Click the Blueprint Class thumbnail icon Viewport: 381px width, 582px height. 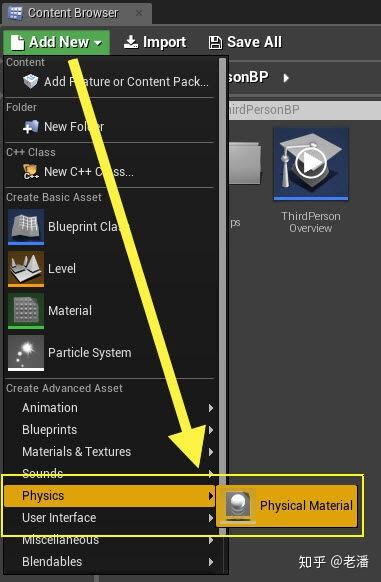click(26, 226)
